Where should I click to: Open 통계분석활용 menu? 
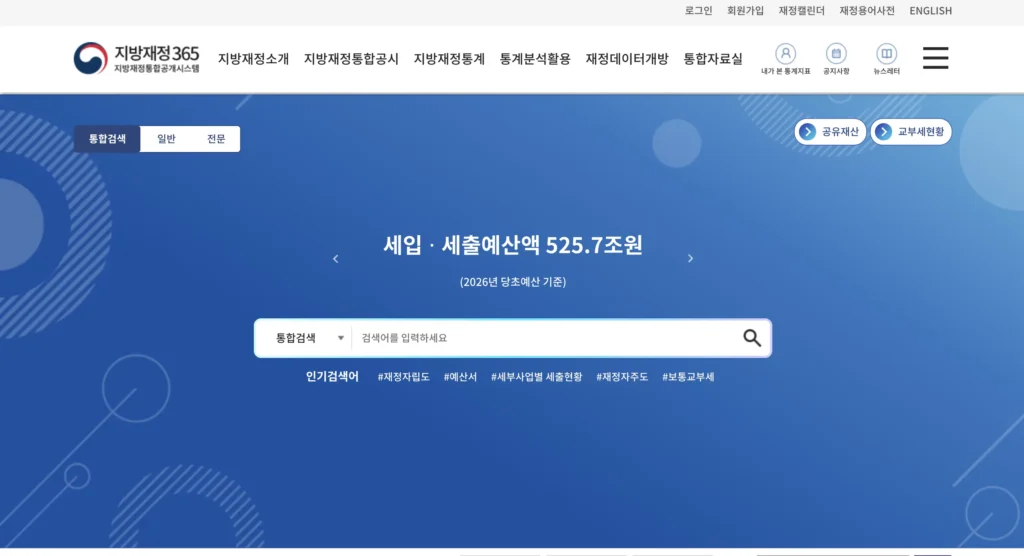click(535, 59)
